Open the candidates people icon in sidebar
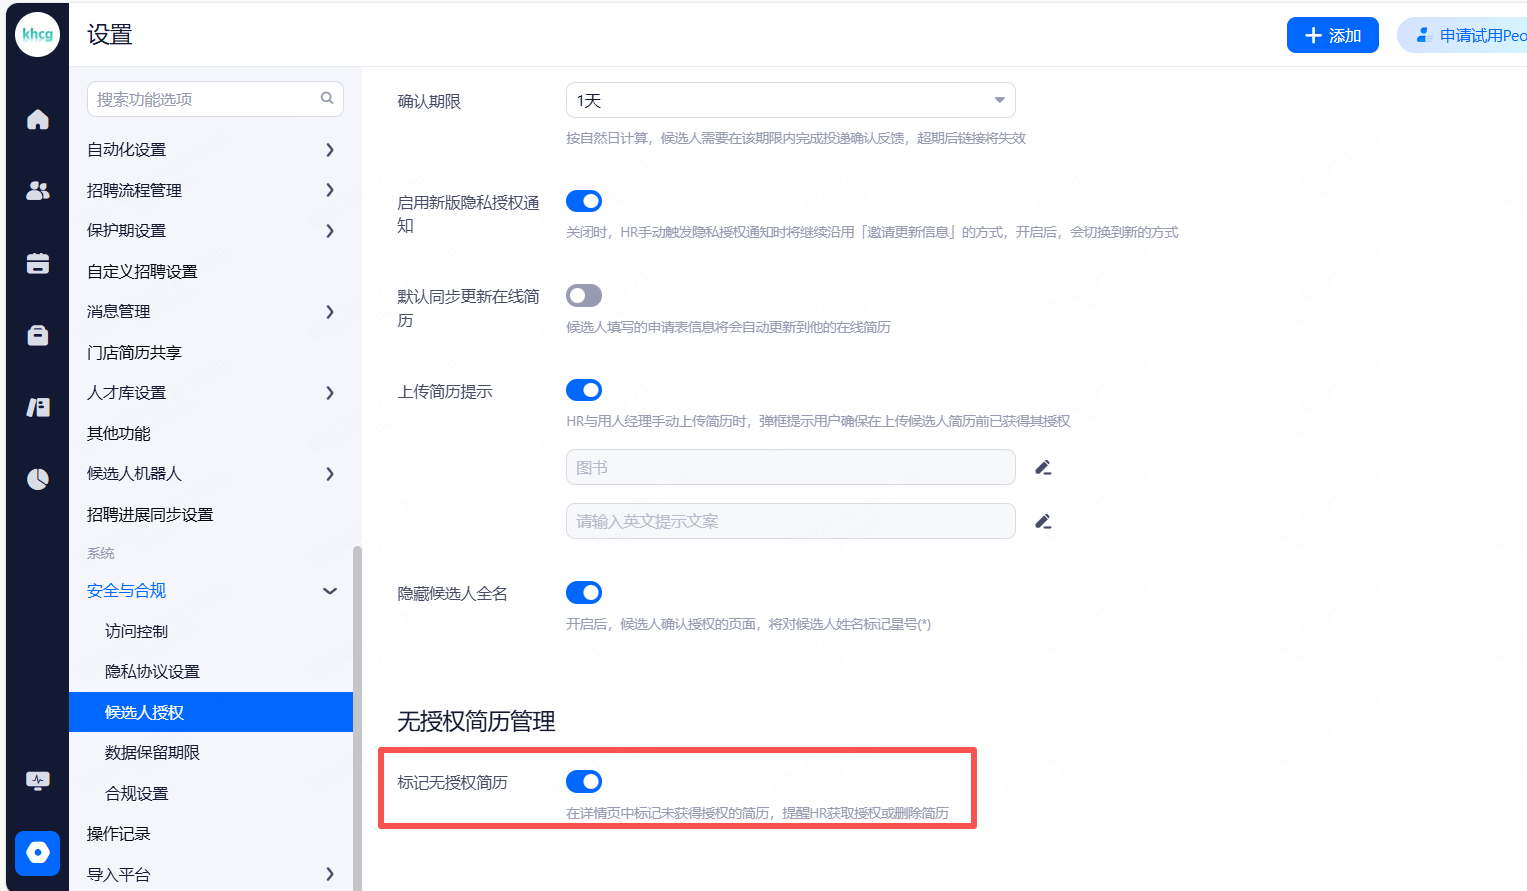This screenshot has height=891, width=1527. [38, 191]
